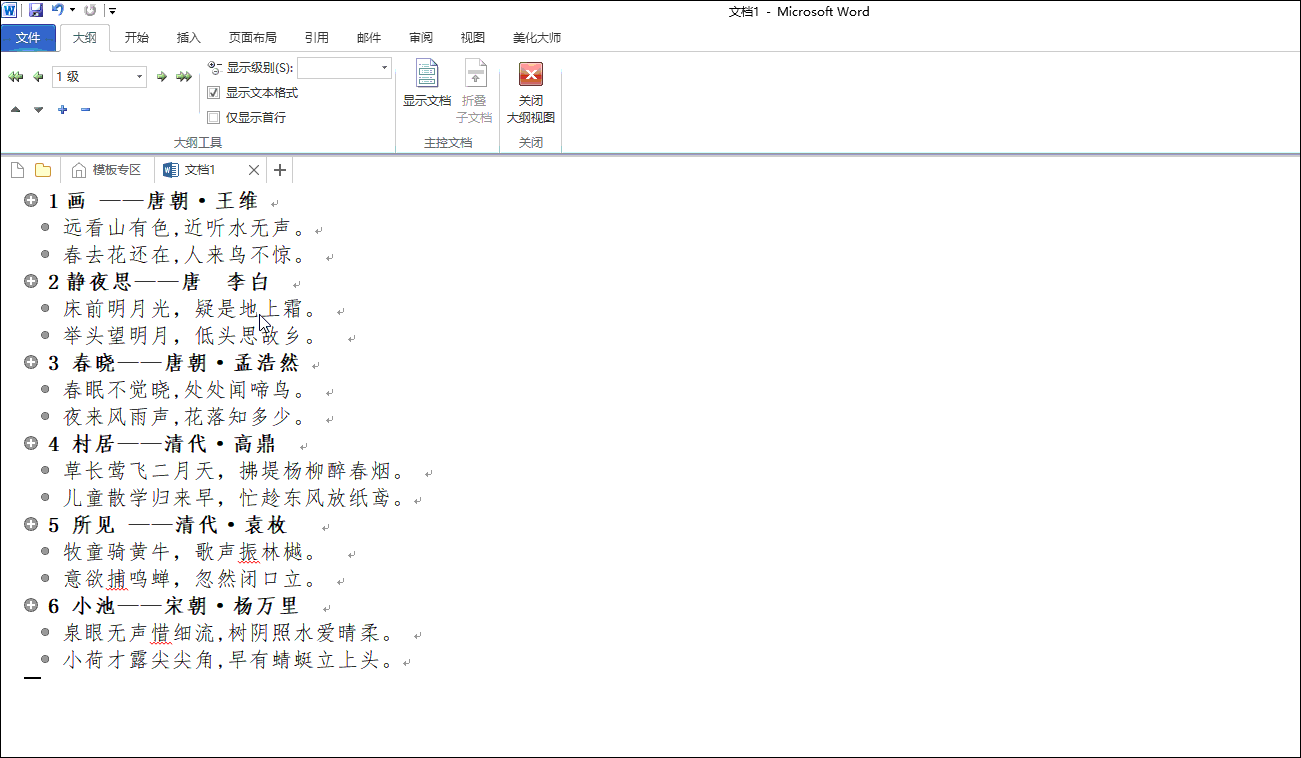The width and height of the screenshot is (1301, 758).
Task: Click the Demote (right arrow) outline tool
Action: coord(161,76)
